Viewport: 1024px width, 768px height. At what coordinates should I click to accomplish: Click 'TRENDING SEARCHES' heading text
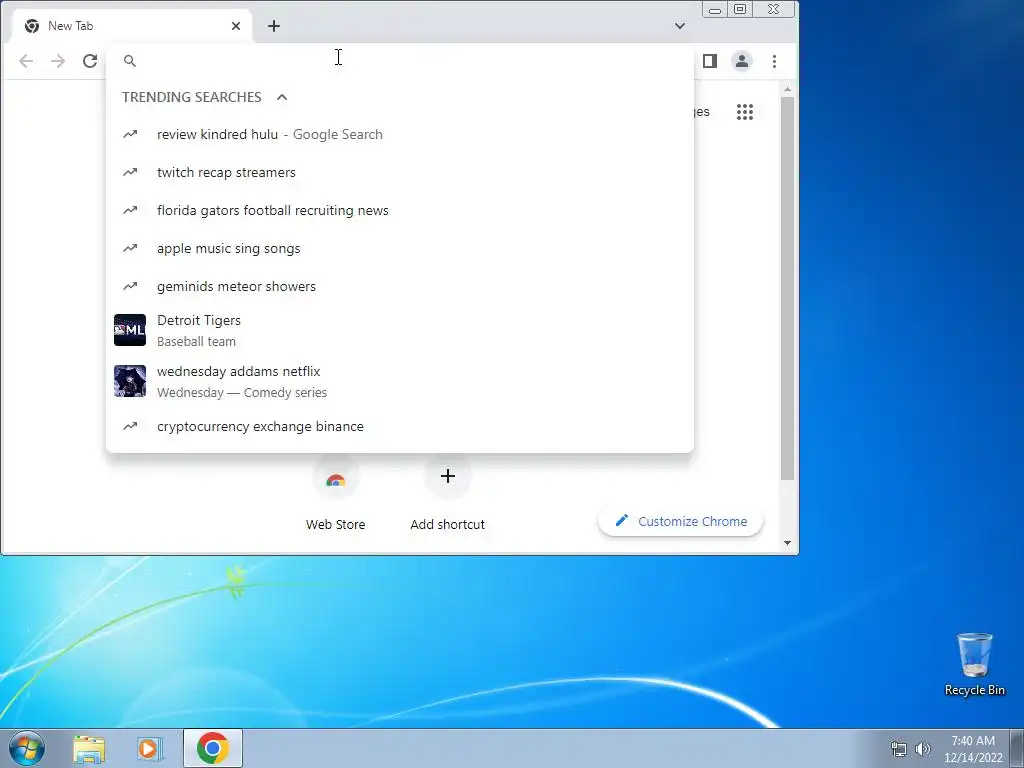point(191,97)
